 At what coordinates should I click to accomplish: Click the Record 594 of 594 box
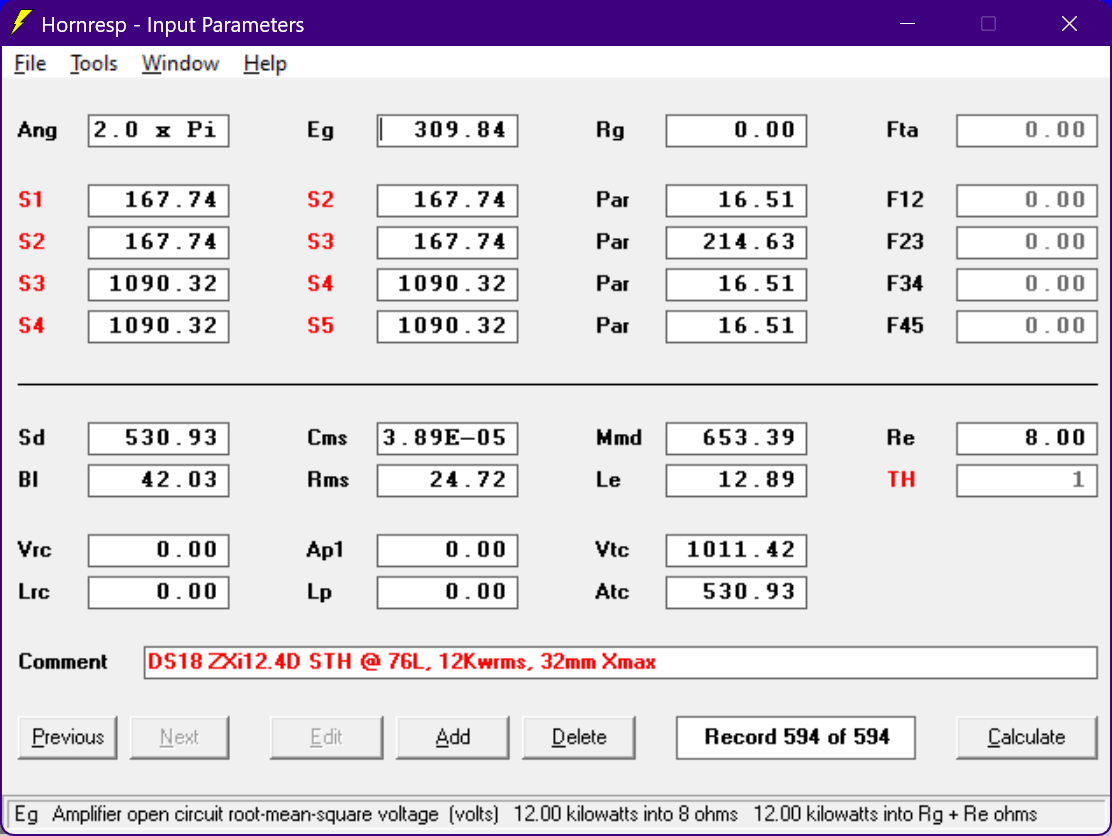point(796,737)
